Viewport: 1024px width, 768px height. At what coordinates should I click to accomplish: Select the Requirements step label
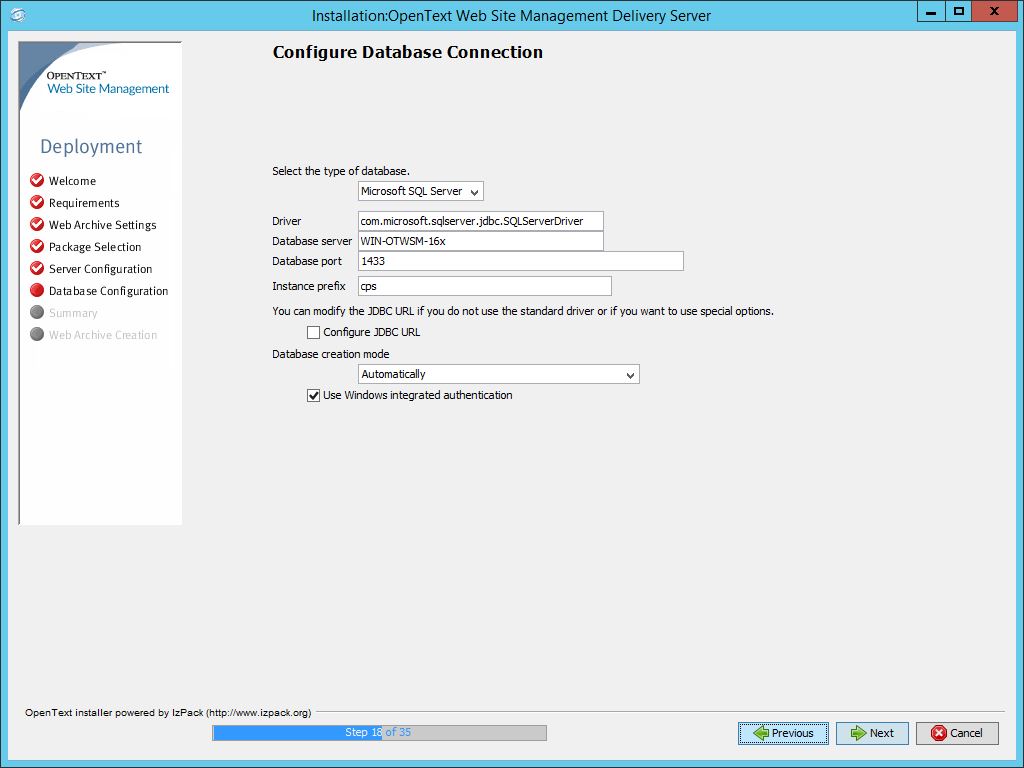pyautogui.click(x=84, y=203)
